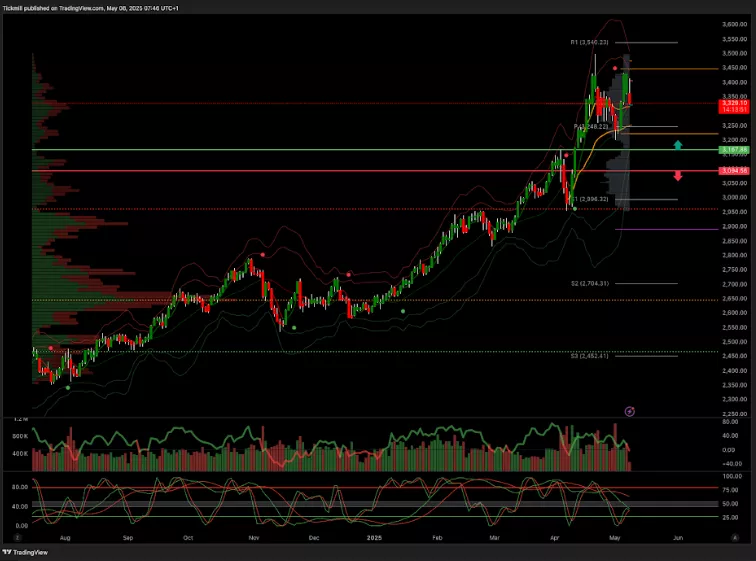This screenshot has width=756, height=561.
Task: Click the red down arrow marker
Action: [678, 176]
